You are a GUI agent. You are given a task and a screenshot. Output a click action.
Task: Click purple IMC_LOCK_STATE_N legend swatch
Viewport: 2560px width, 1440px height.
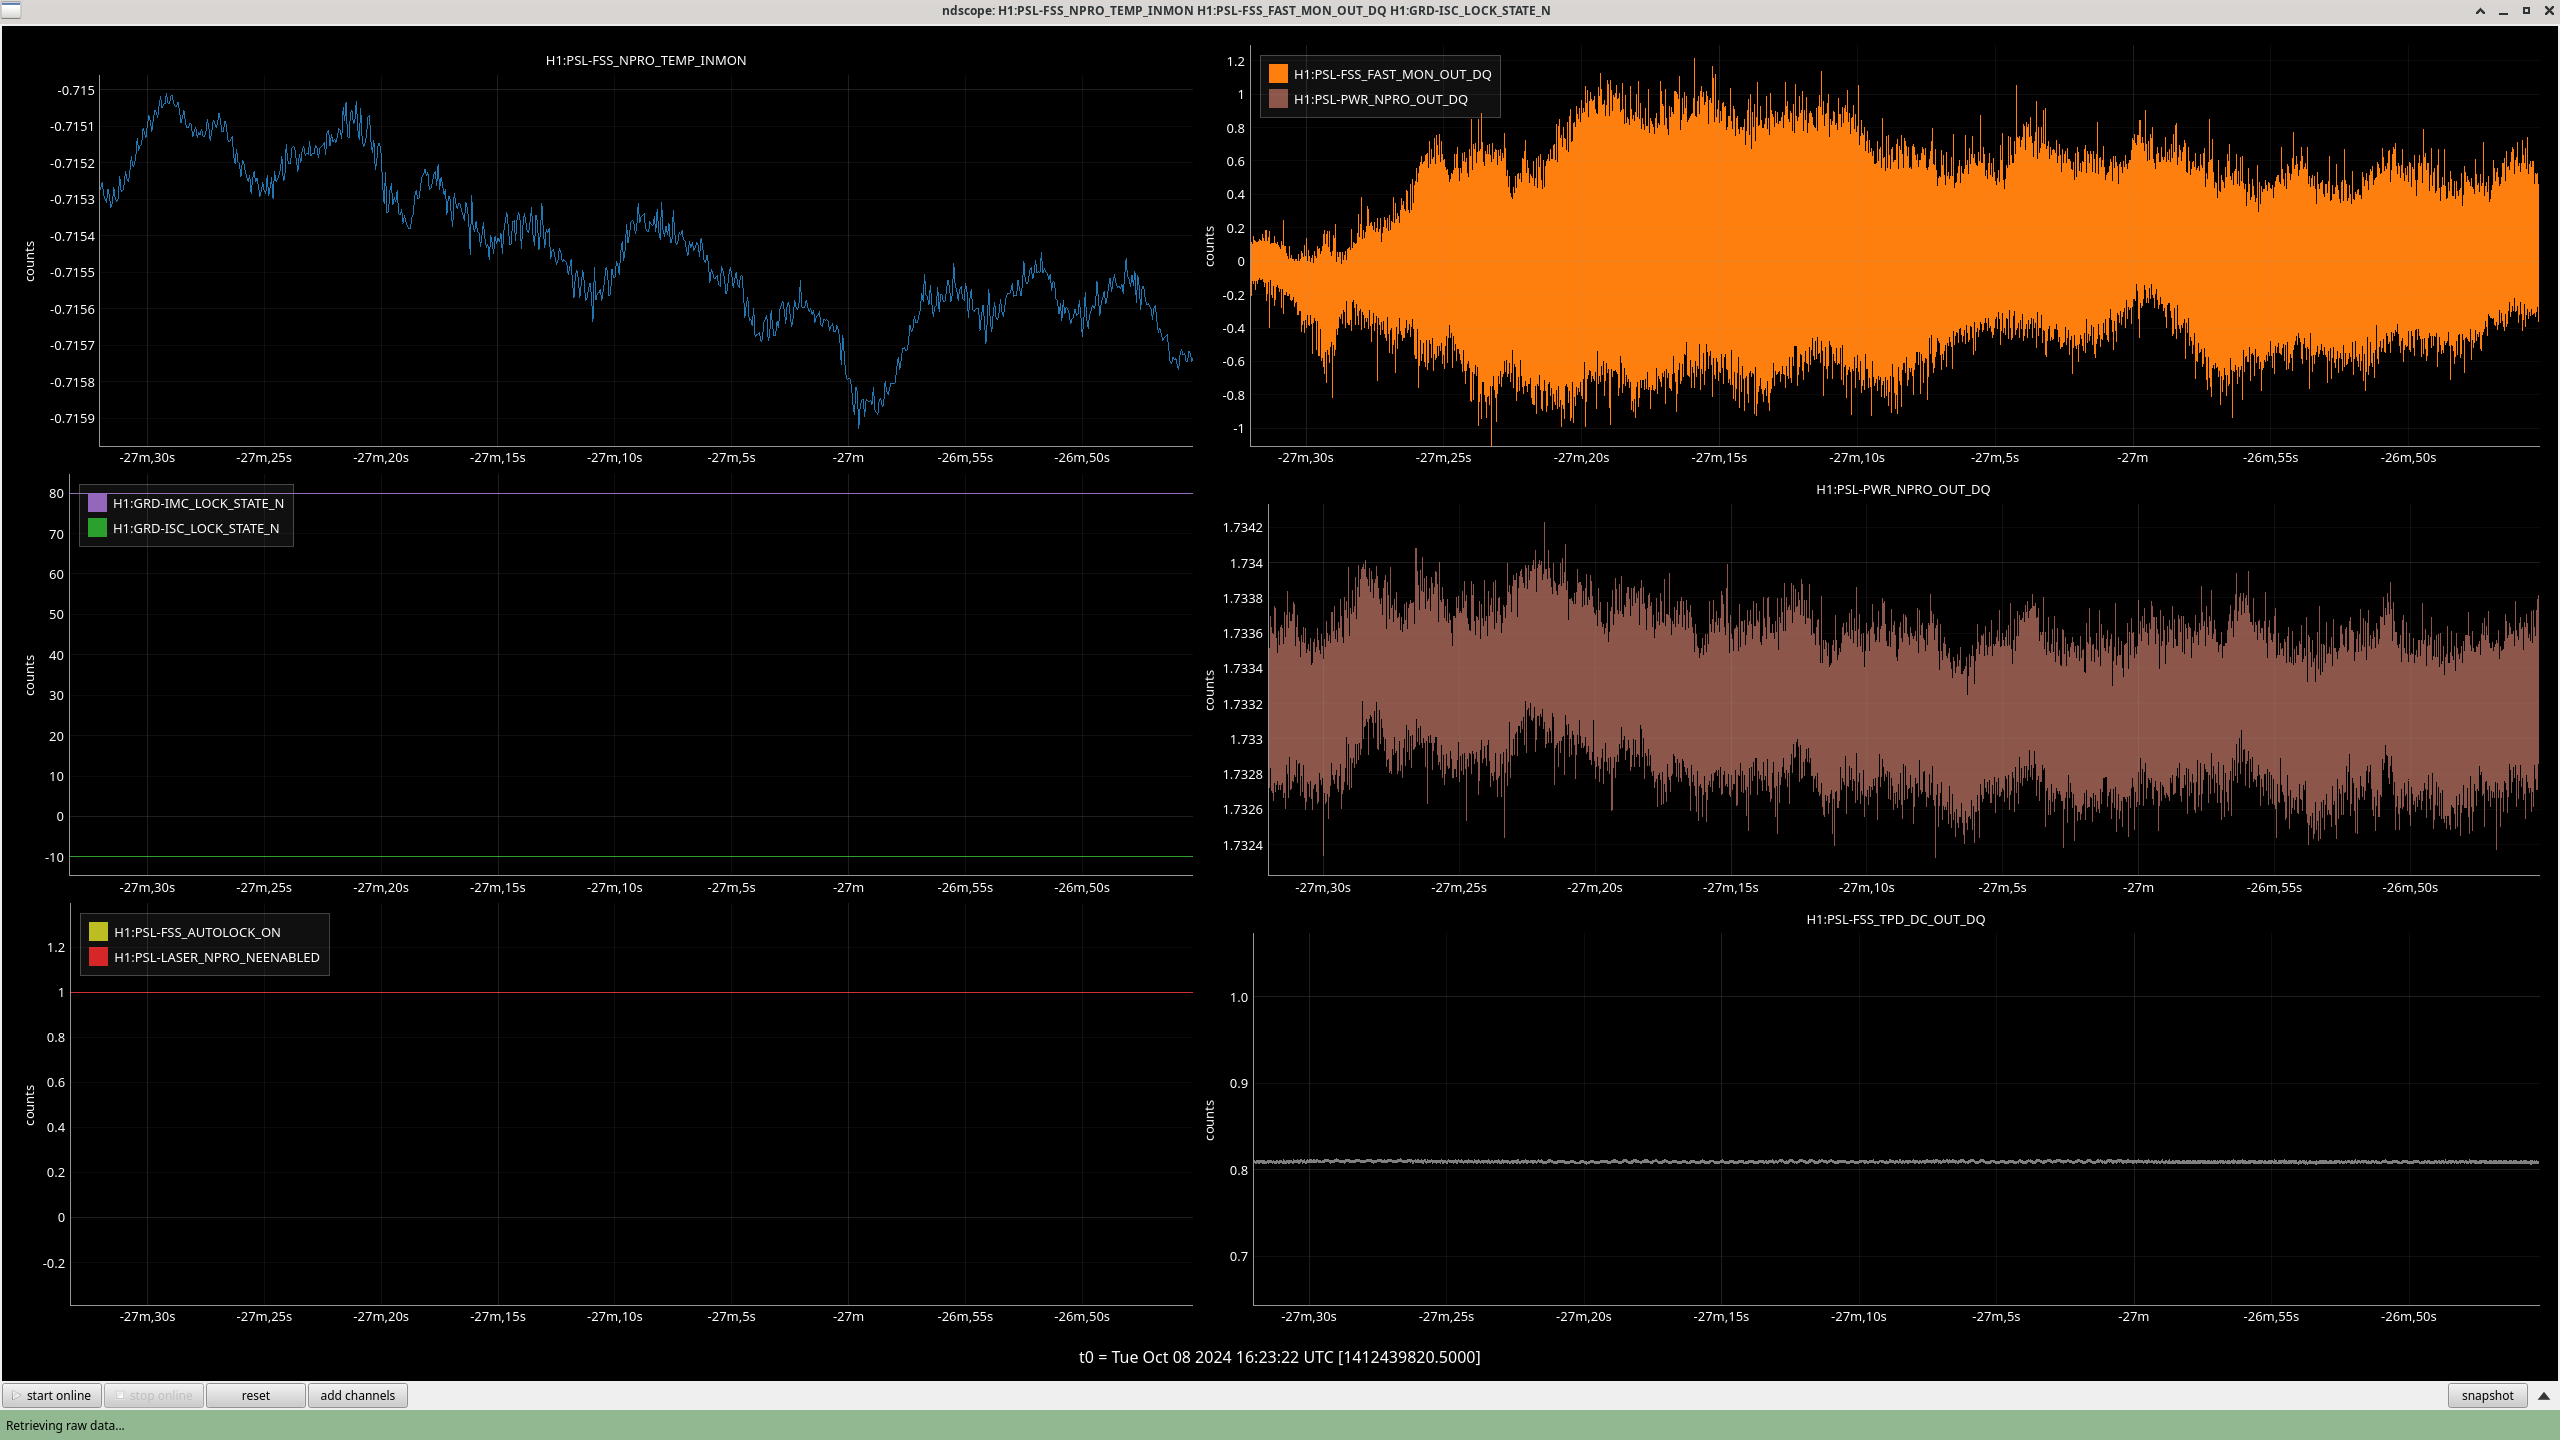pos(97,503)
